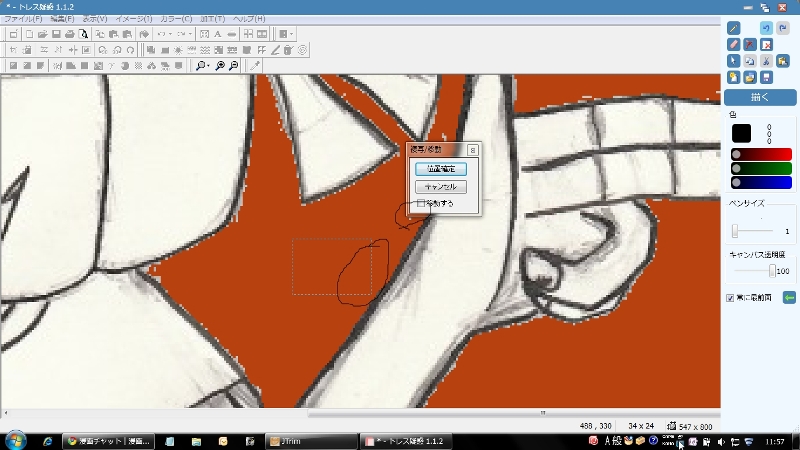Click the blue 描く draw button

point(760,97)
